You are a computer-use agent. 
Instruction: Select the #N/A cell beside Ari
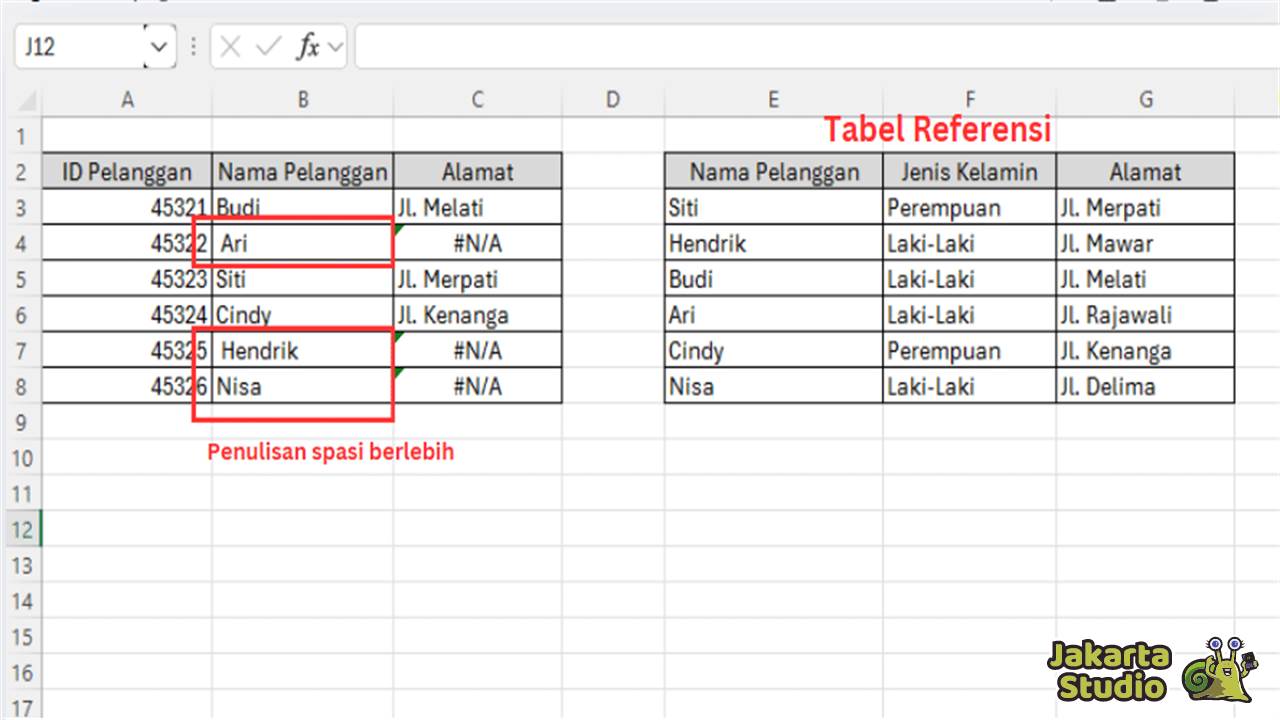click(x=478, y=243)
